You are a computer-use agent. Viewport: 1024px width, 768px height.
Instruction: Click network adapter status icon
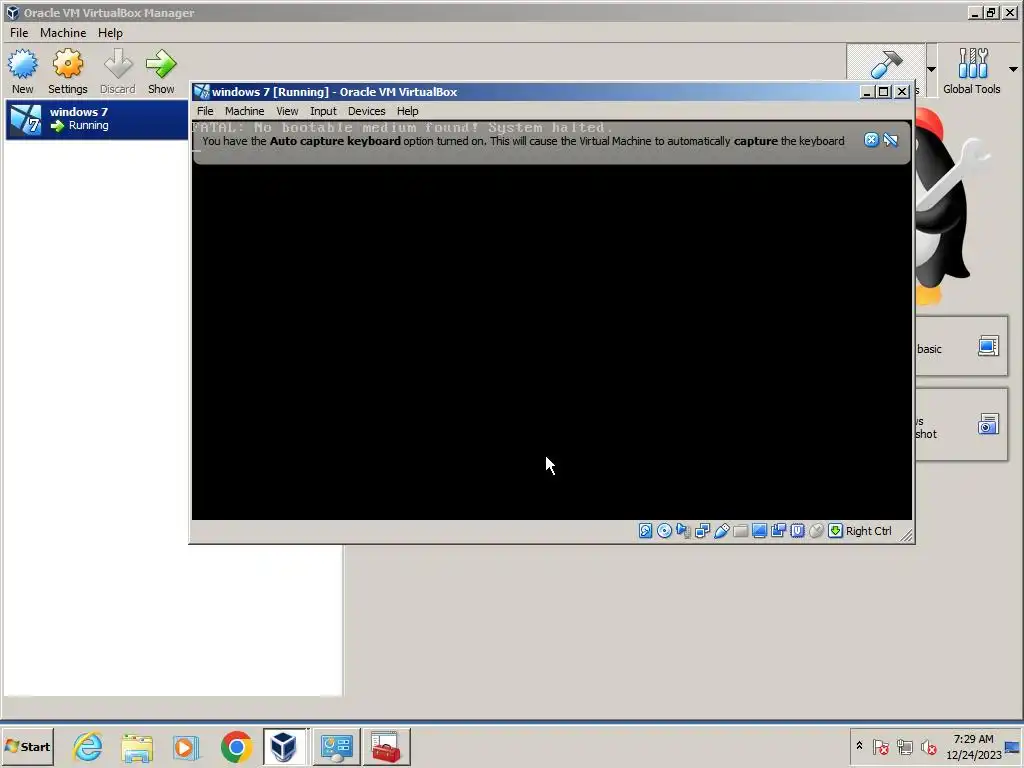pyautogui.click(x=702, y=531)
